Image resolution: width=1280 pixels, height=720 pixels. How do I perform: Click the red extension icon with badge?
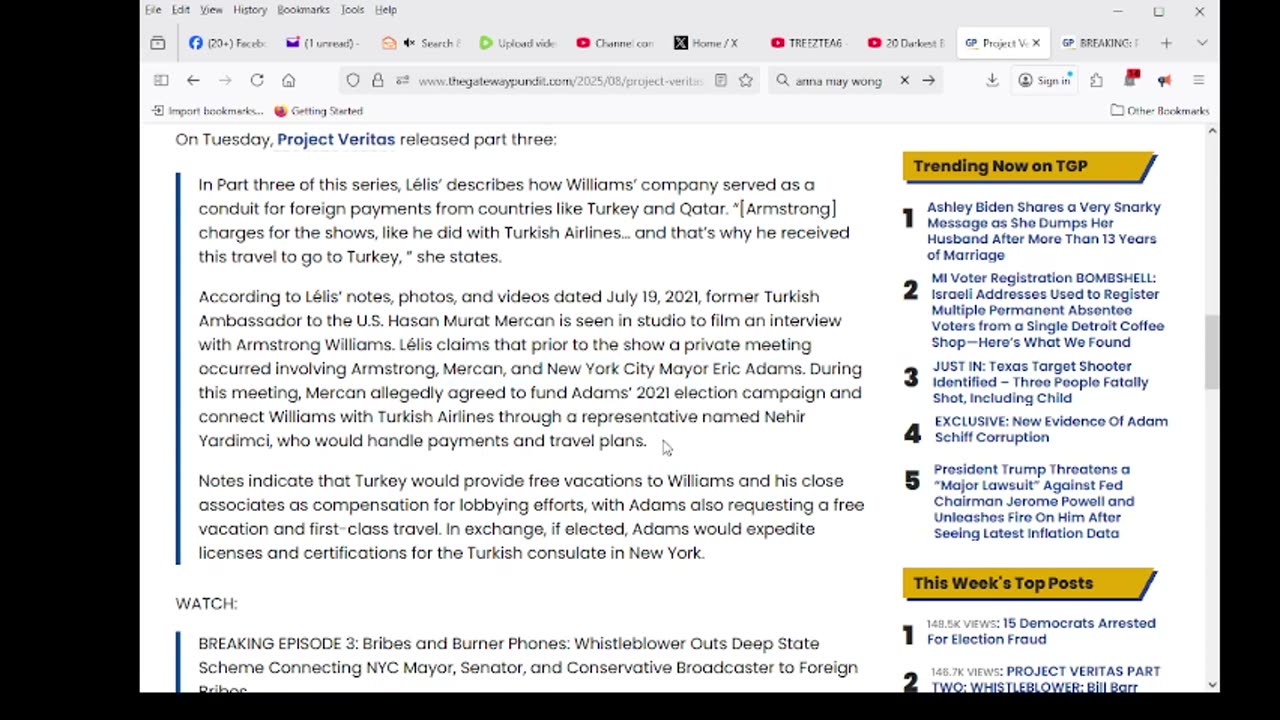tap(1132, 79)
